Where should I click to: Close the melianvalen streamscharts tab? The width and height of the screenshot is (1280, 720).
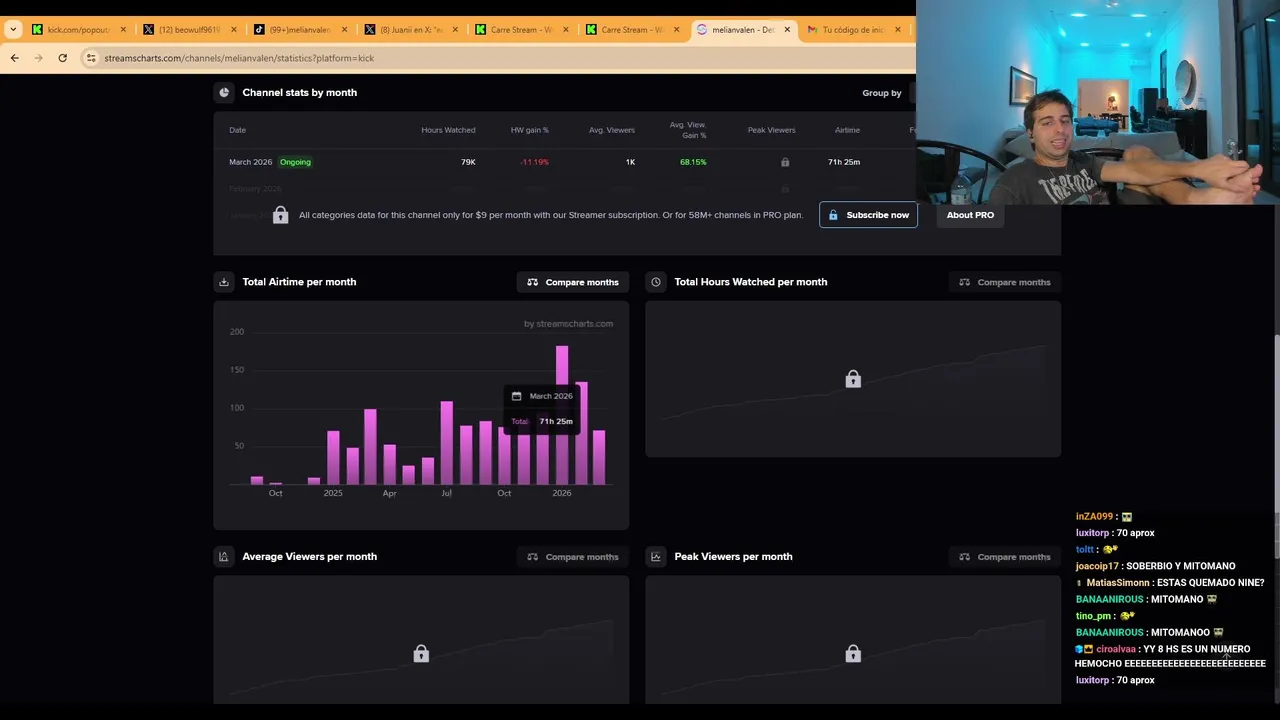[787, 30]
